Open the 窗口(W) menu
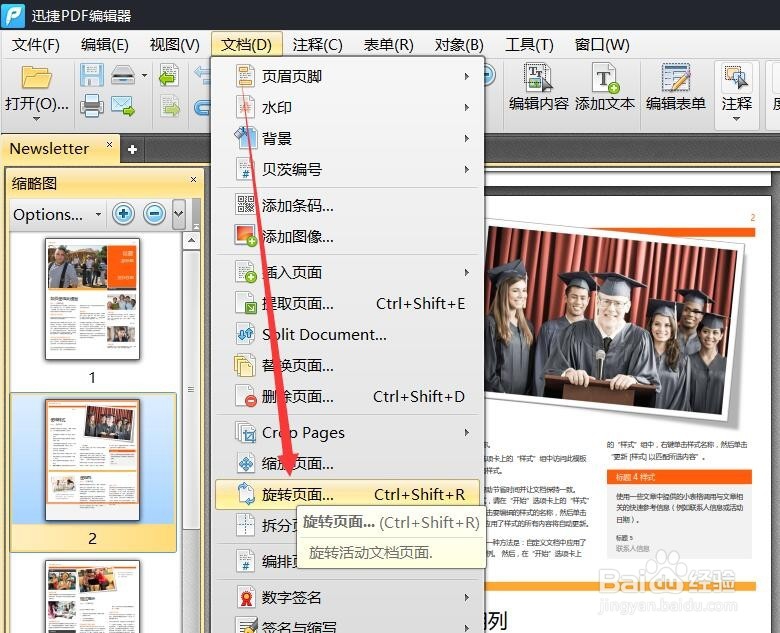Viewport: 780px width, 633px height. [602, 45]
